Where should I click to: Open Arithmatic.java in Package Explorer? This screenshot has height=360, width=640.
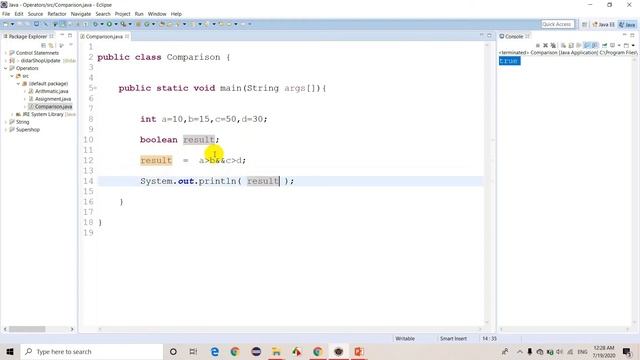[48, 91]
